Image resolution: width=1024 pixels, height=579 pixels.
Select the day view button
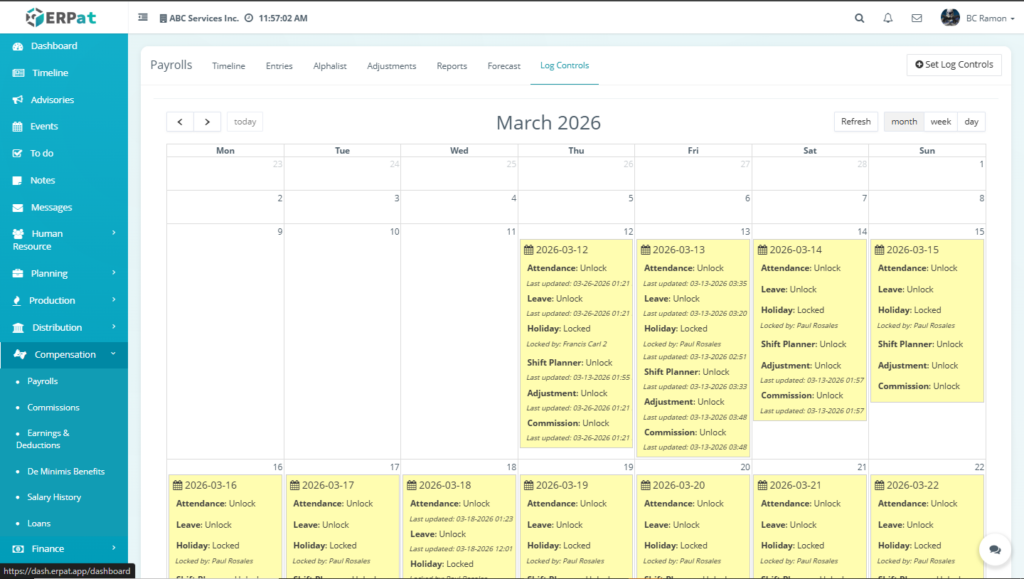[x=971, y=122]
